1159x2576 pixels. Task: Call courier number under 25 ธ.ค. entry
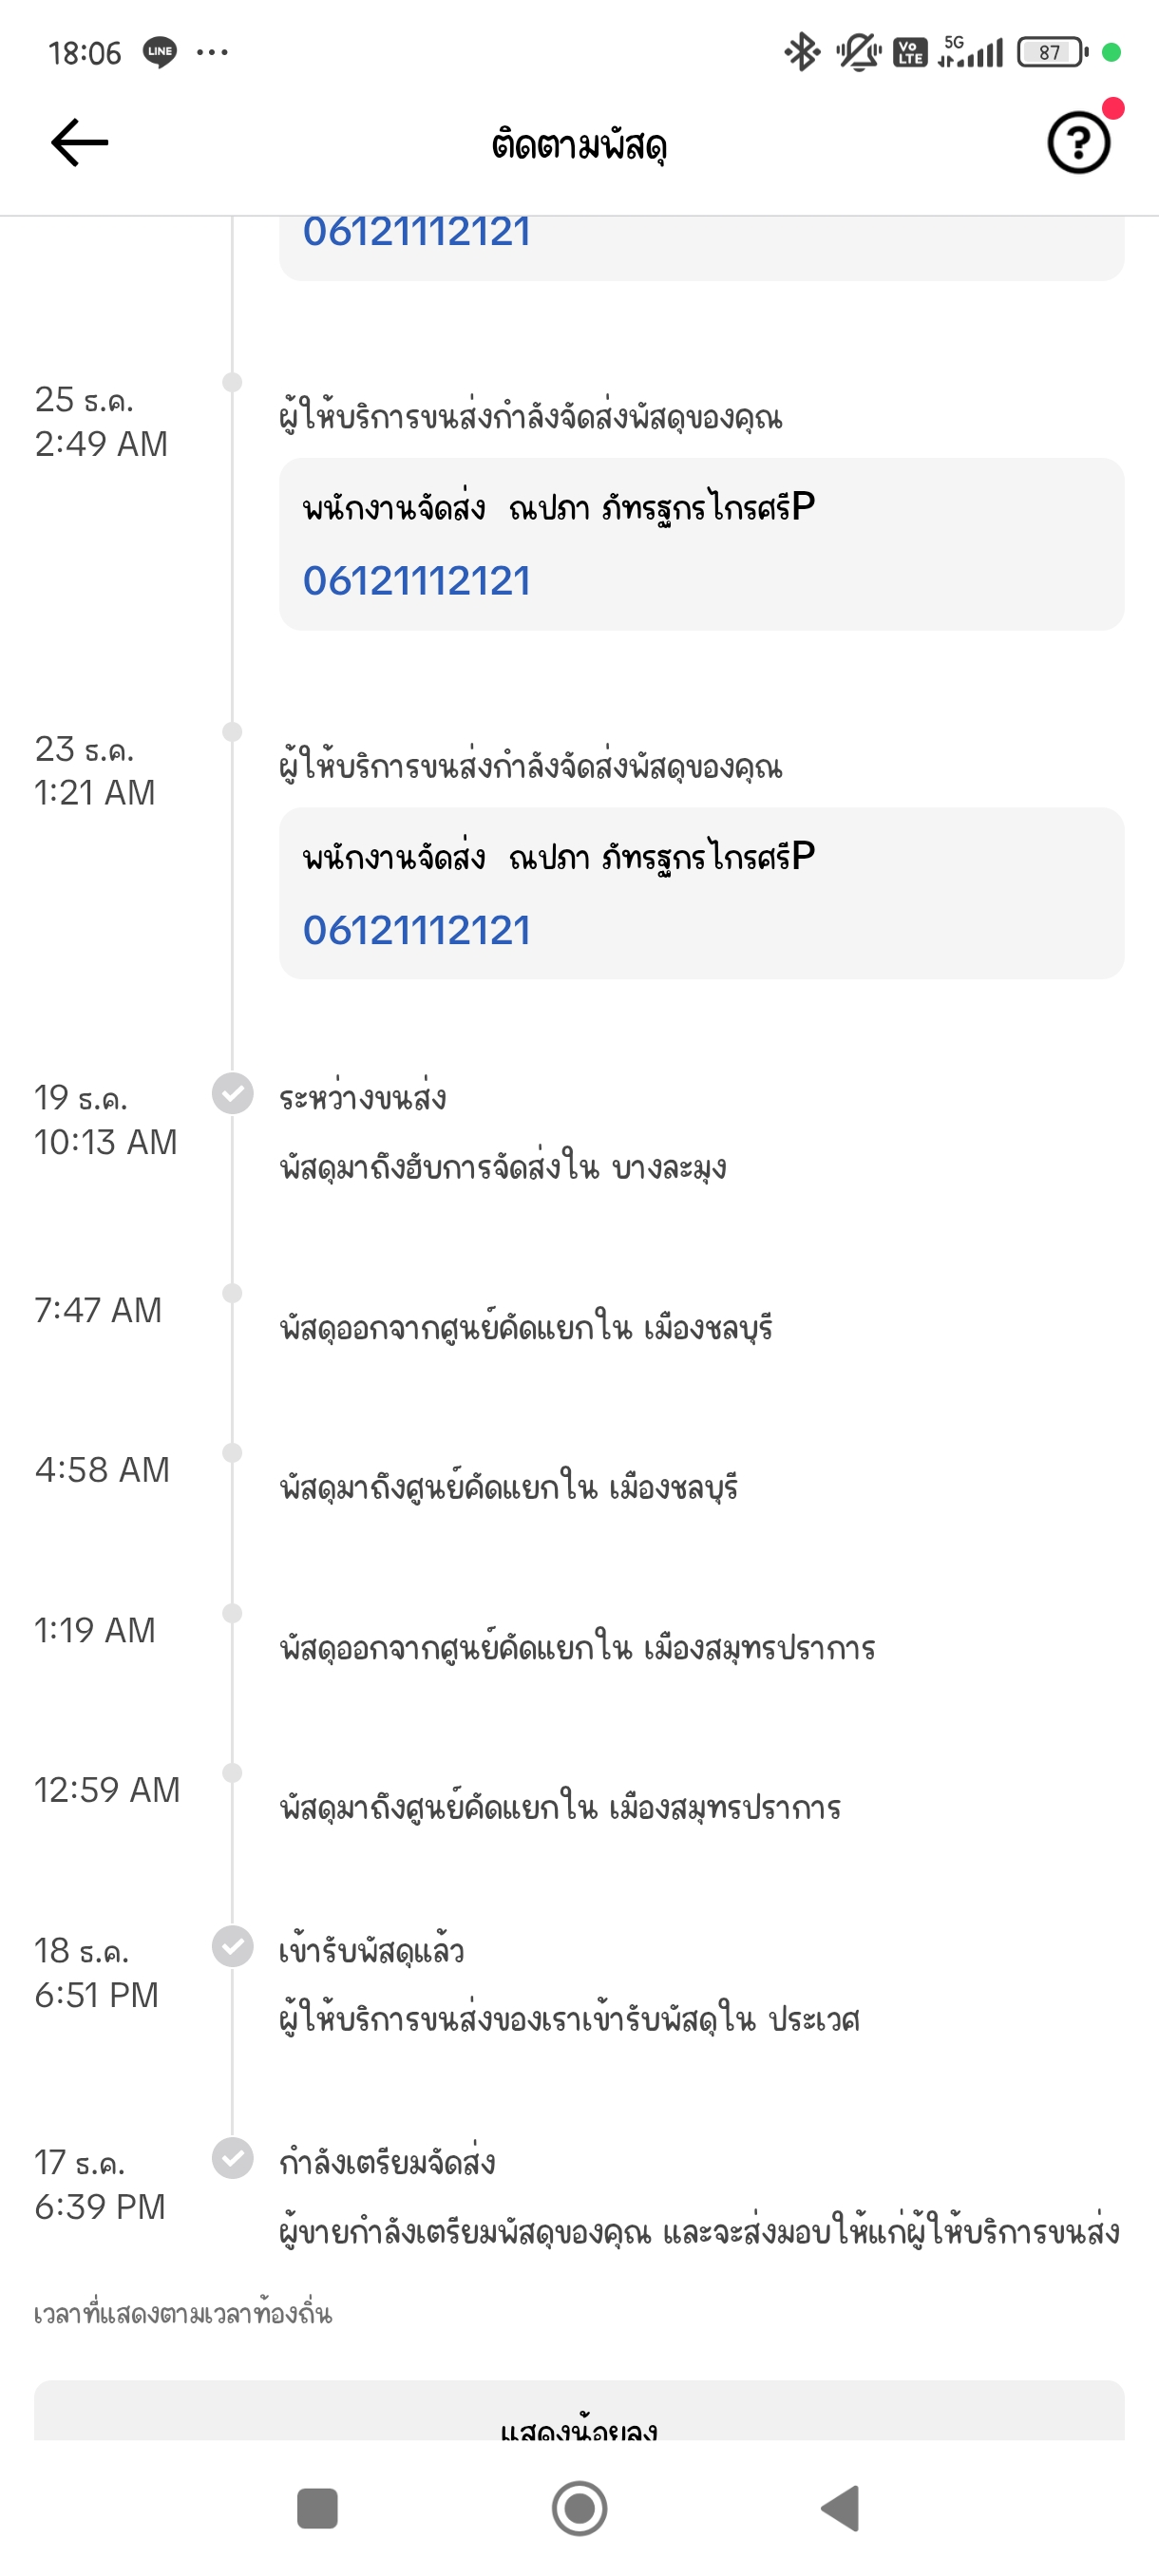click(417, 581)
